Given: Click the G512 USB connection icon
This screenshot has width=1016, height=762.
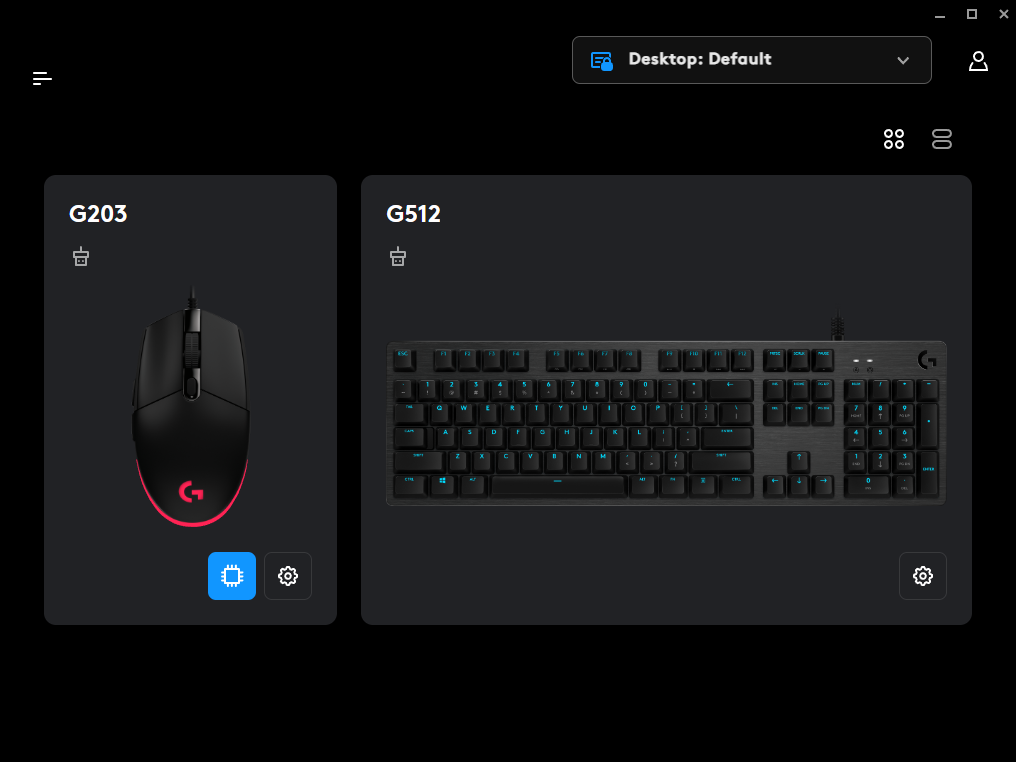Looking at the screenshot, I should [x=398, y=257].
